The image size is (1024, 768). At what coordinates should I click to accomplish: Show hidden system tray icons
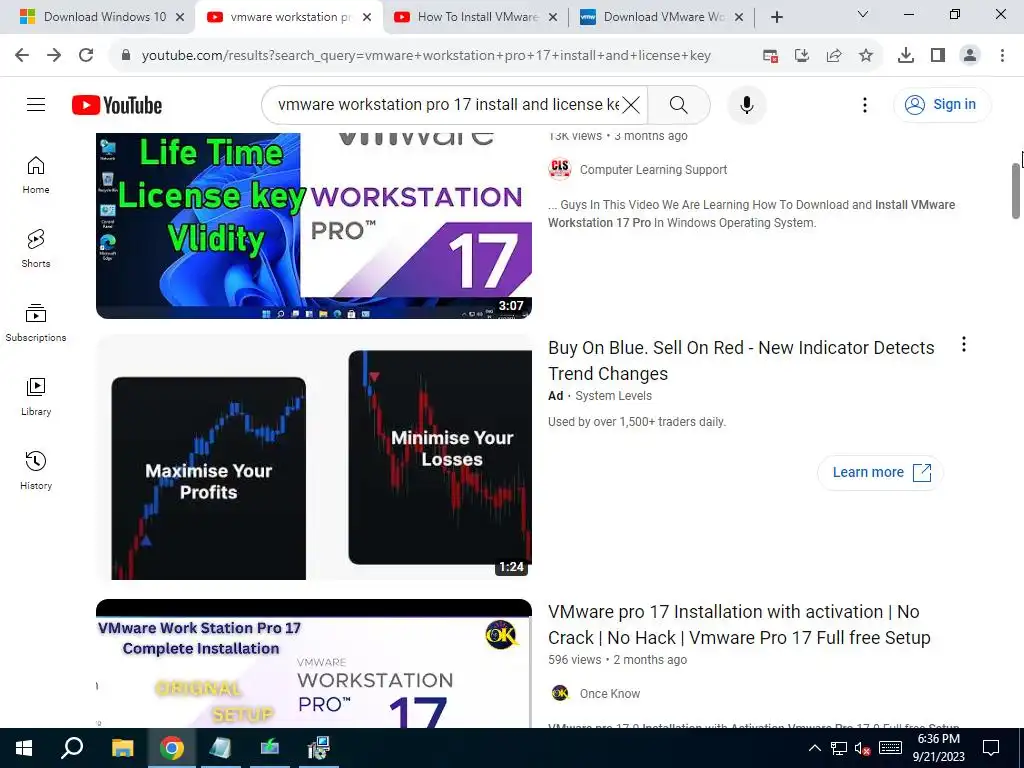(814, 748)
